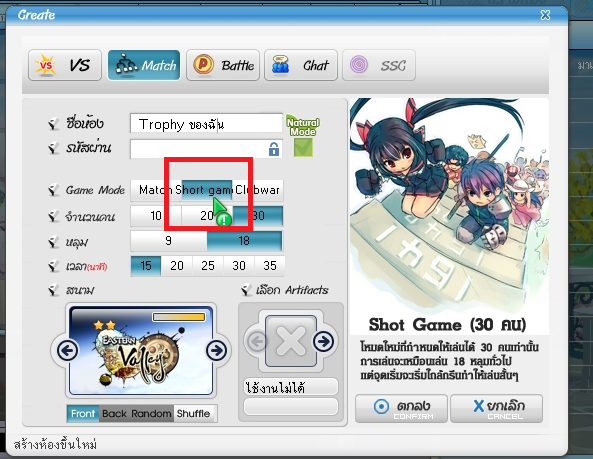Set time limit to 15 minutes

pos(146,266)
